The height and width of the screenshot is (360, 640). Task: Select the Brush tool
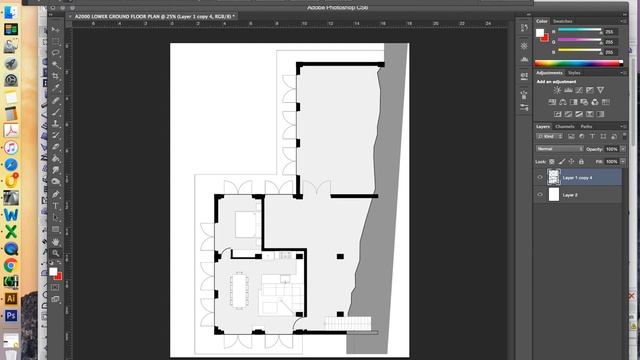pos(56,111)
